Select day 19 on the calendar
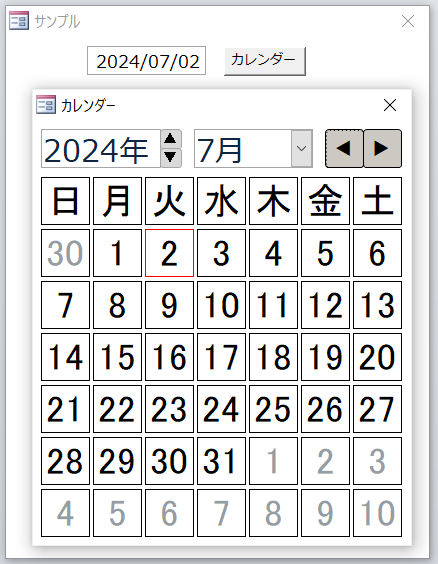The image size is (438, 564). [325, 357]
